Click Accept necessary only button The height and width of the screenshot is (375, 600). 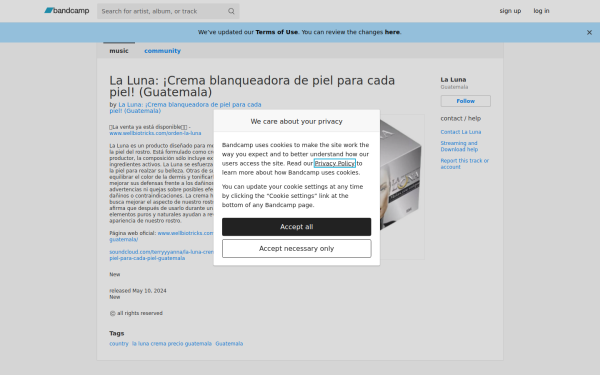tap(297, 249)
